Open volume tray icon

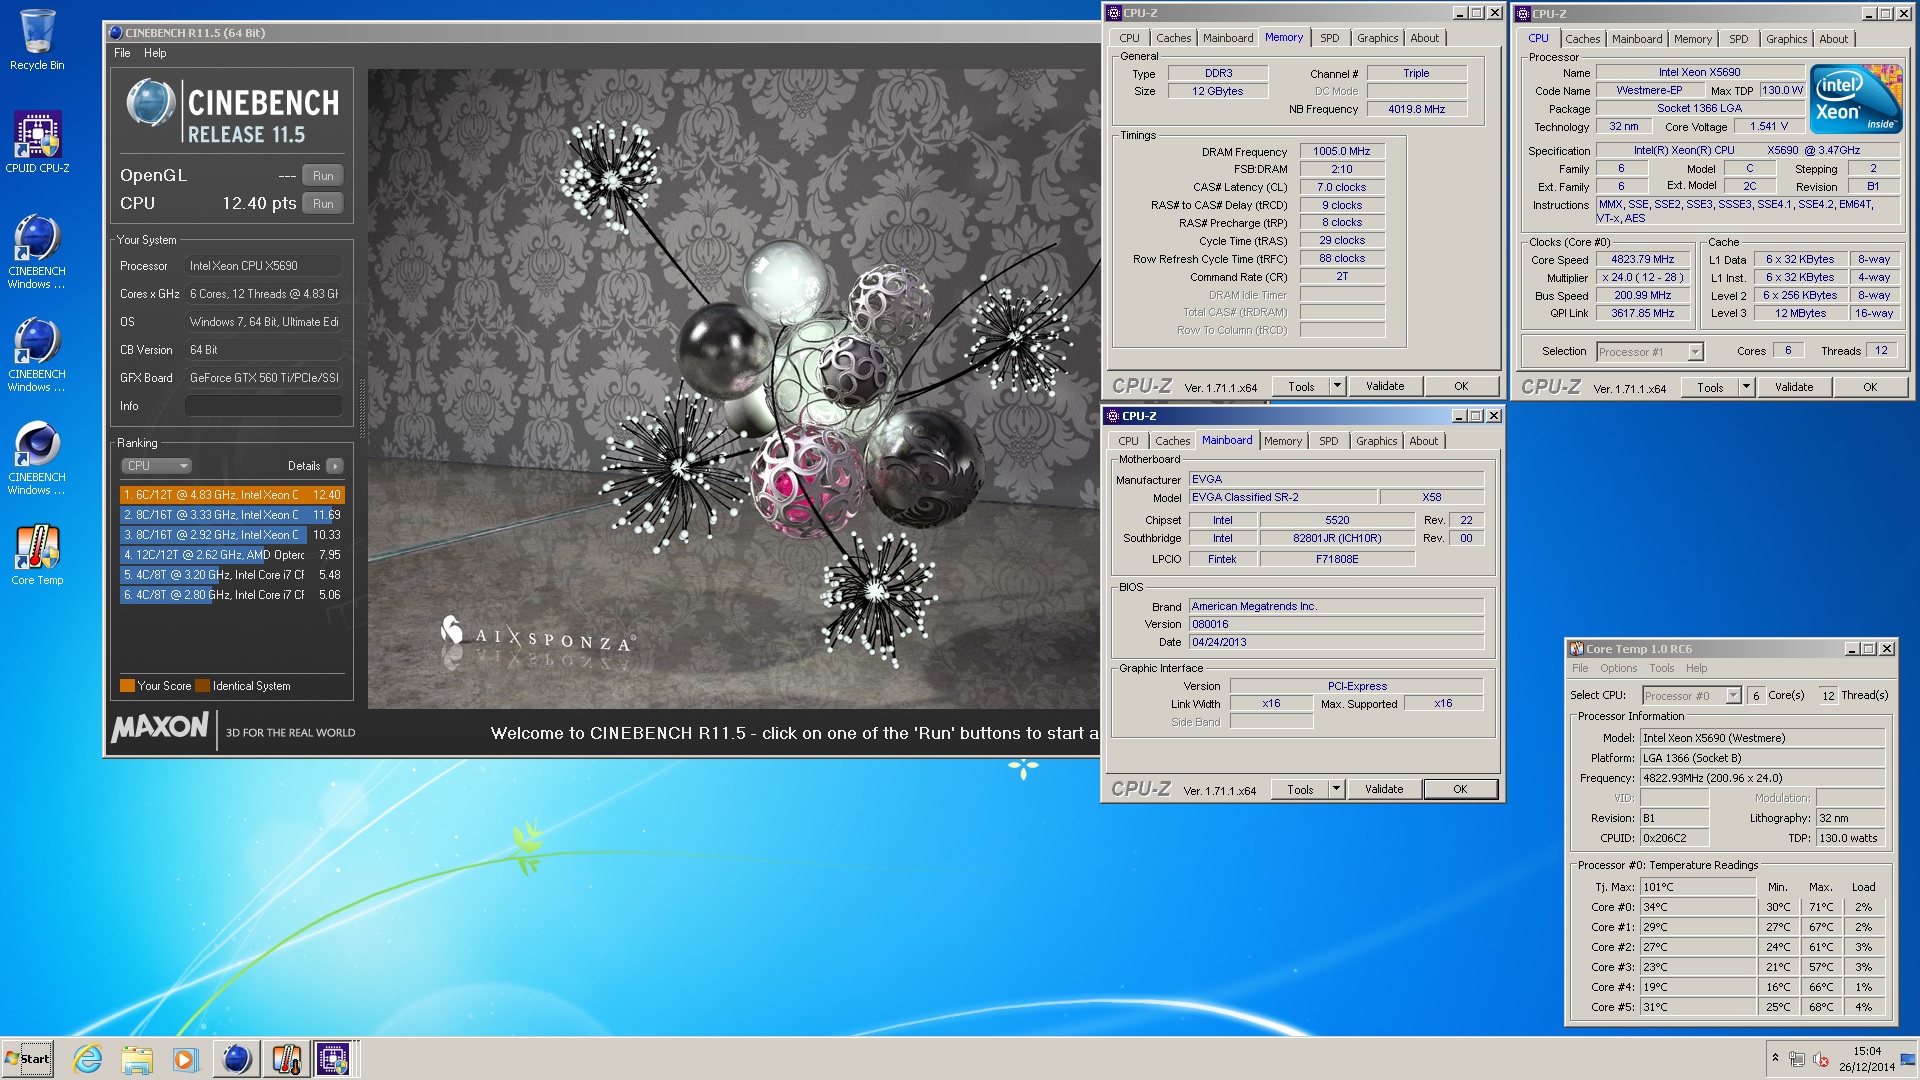tap(1821, 1059)
